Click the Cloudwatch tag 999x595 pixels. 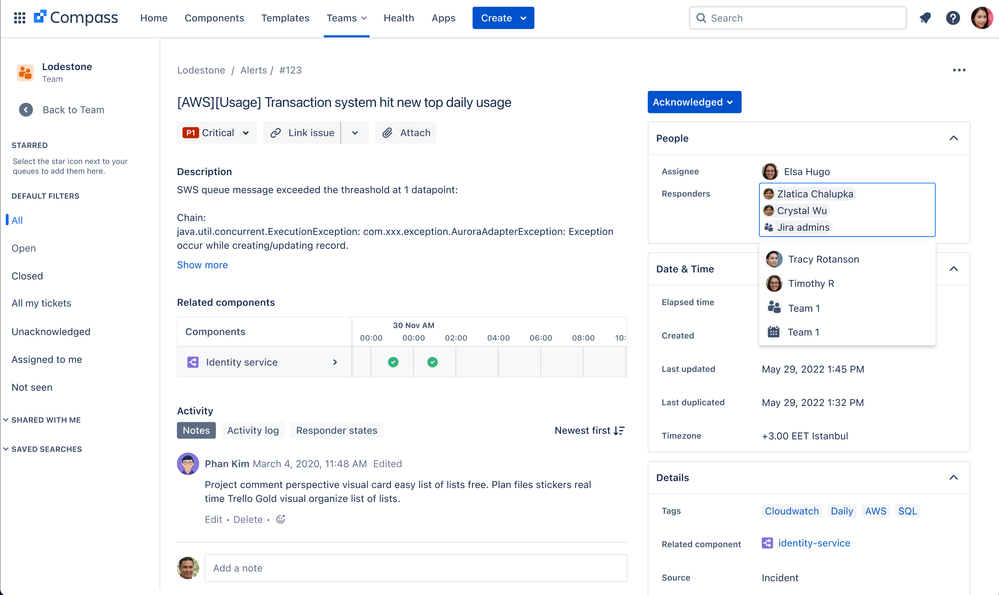click(x=792, y=511)
